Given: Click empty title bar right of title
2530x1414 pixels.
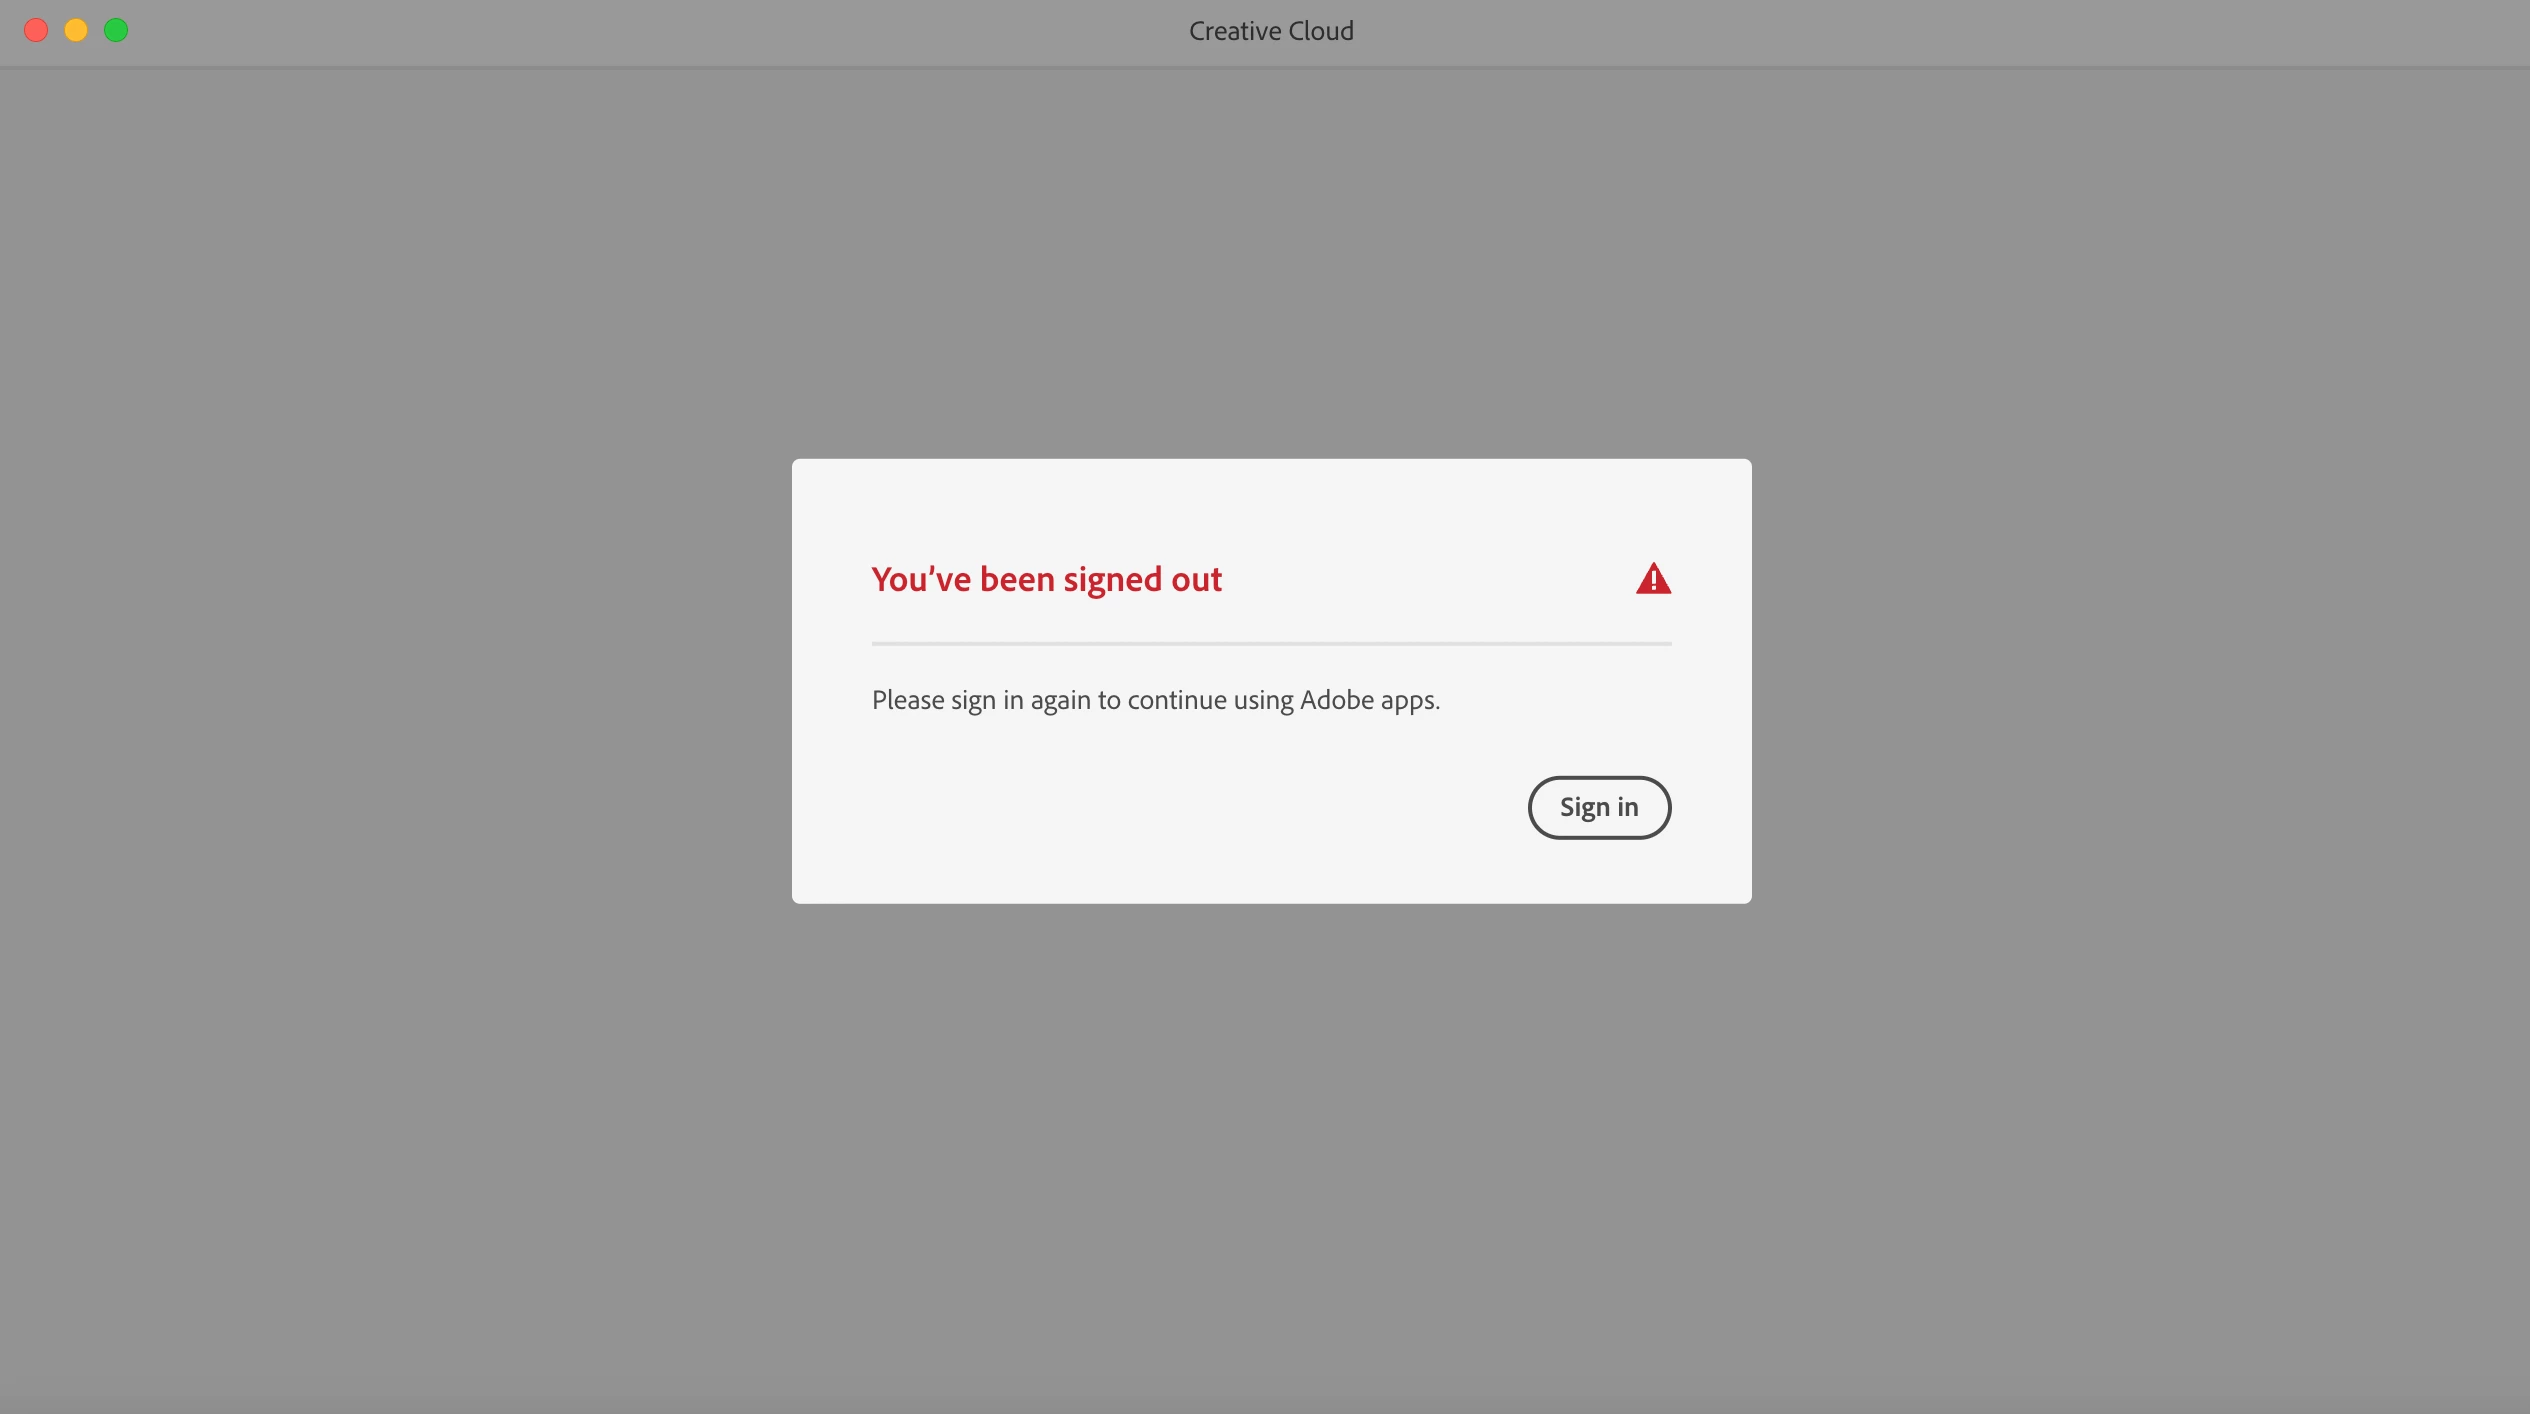Looking at the screenshot, I should pyautogui.click(x=1900, y=31).
